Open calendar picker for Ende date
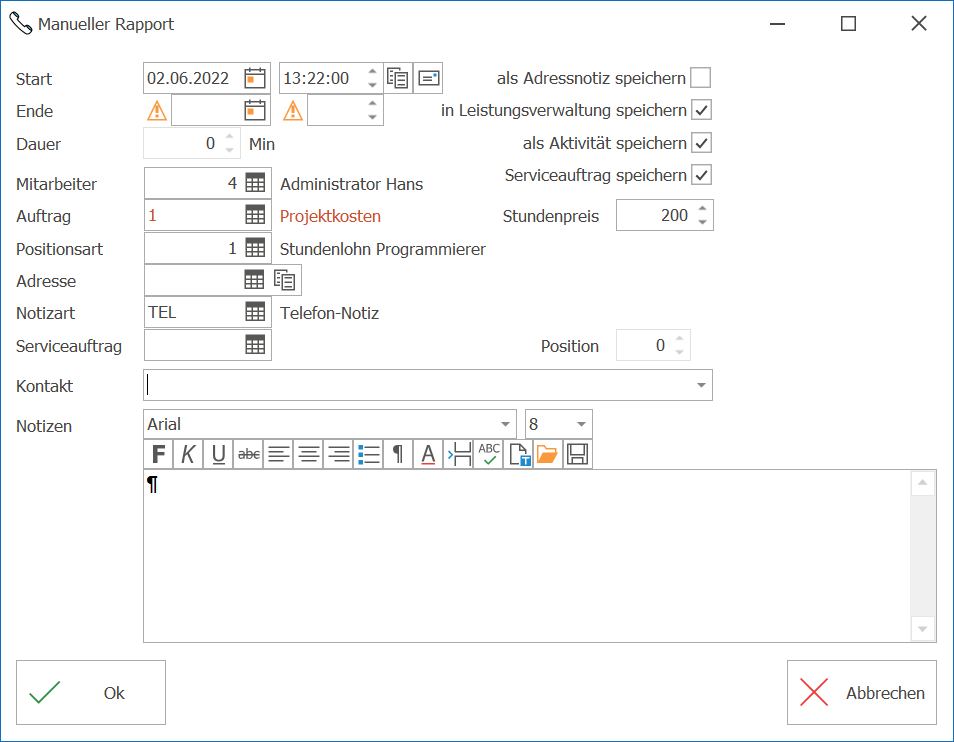This screenshot has height=742, width=954. pos(255,111)
